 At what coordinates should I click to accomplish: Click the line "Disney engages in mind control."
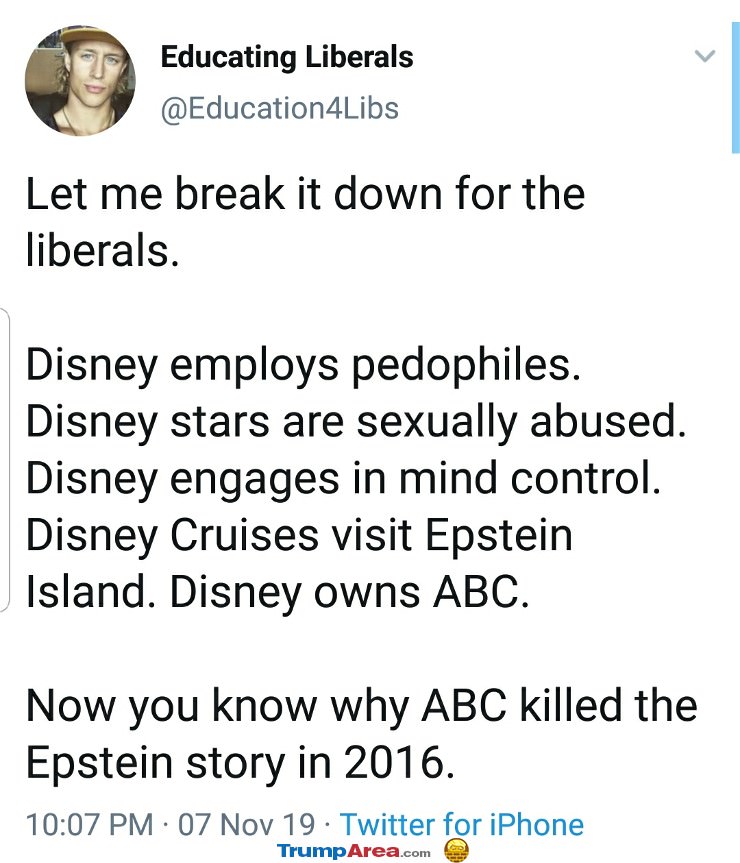click(x=343, y=479)
